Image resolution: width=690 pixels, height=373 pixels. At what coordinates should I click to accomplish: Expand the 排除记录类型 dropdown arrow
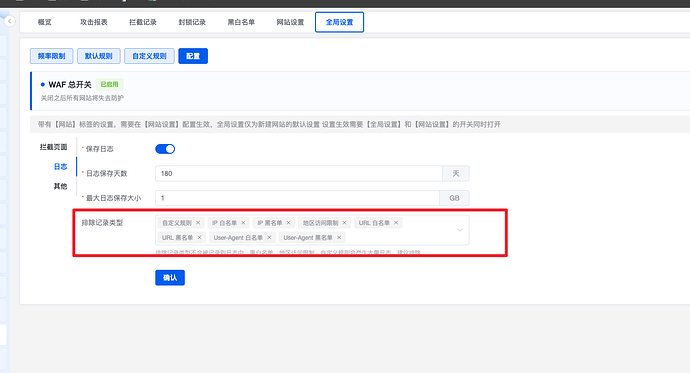(460, 230)
